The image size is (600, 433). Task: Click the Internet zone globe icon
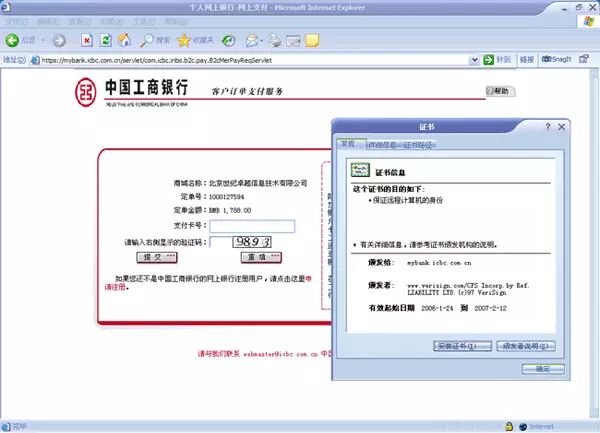pyautogui.click(x=523, y=426)
